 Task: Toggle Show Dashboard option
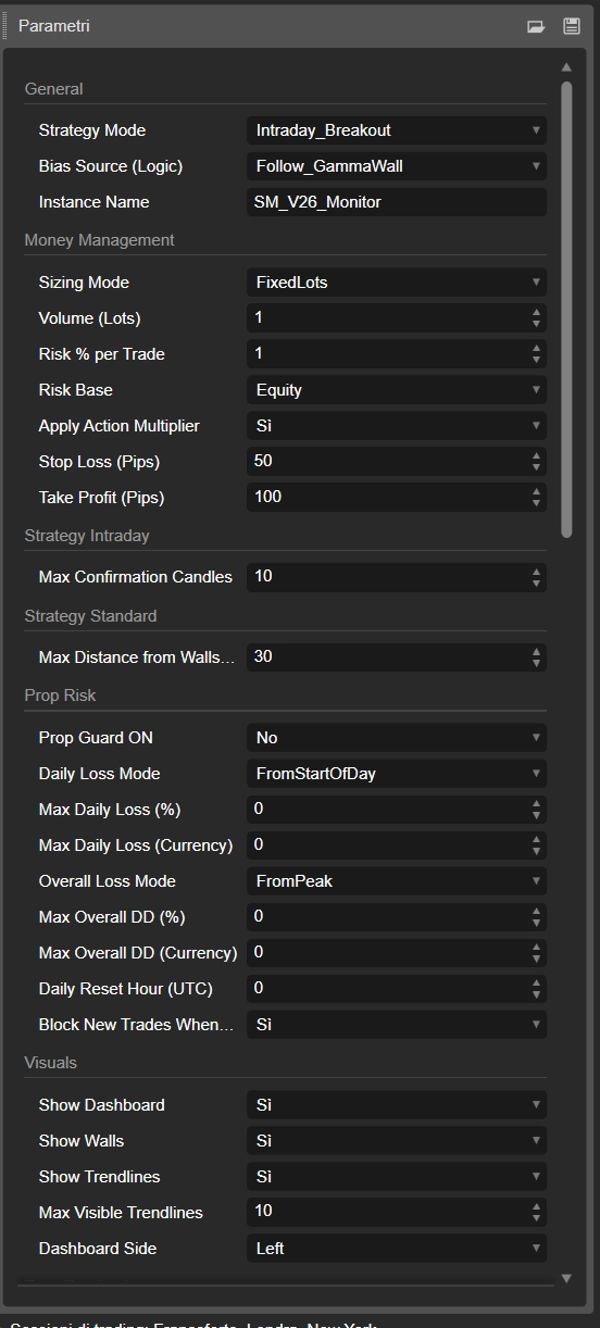click(396, 1105)
